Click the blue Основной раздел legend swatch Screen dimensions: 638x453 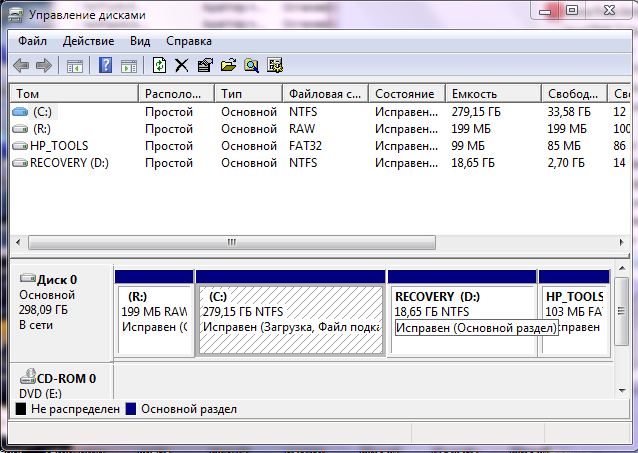coord(131,409)
